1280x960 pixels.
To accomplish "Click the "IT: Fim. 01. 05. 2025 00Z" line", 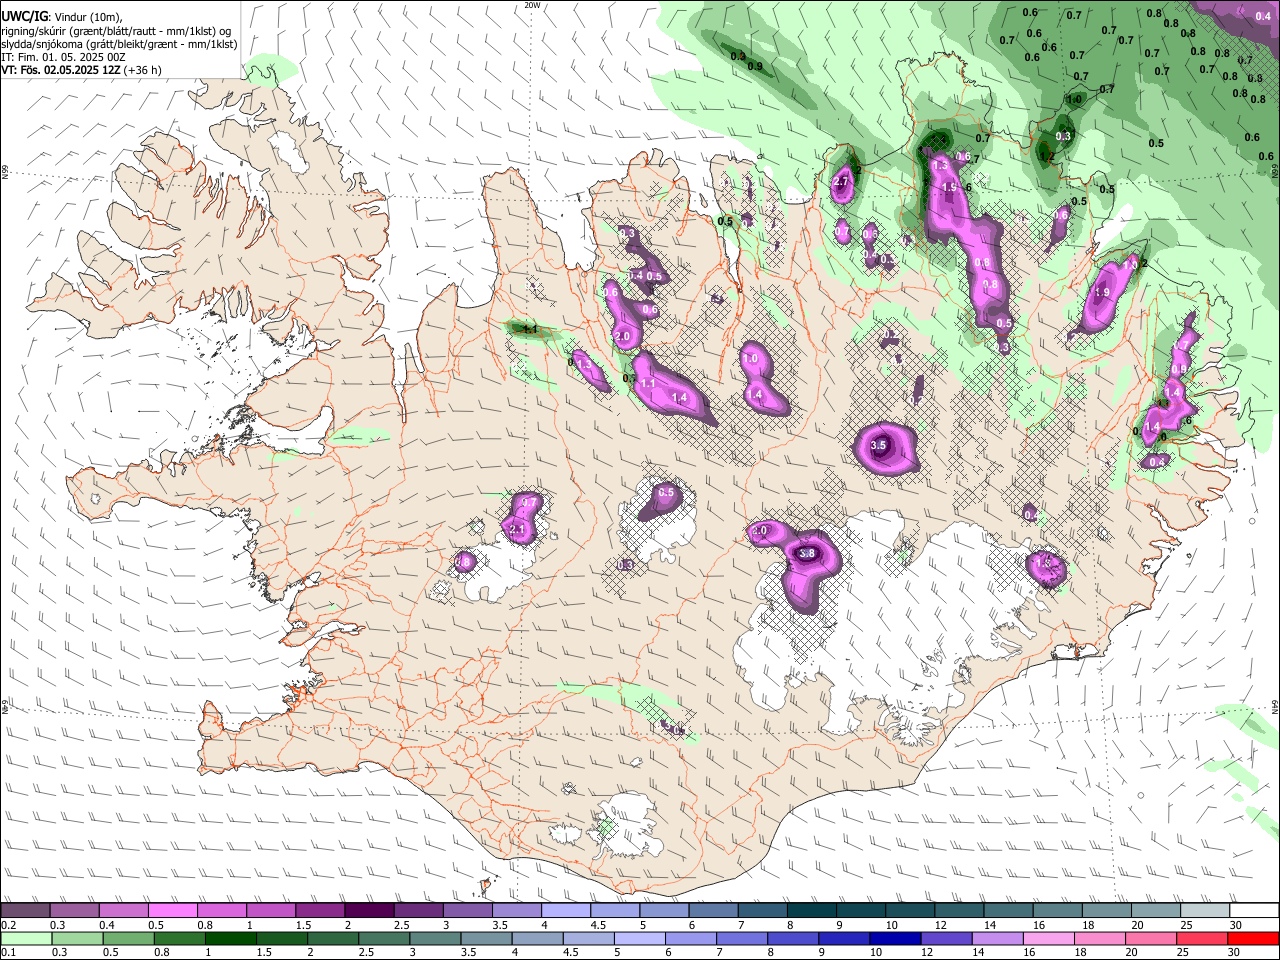I will (x=63, y=57).
